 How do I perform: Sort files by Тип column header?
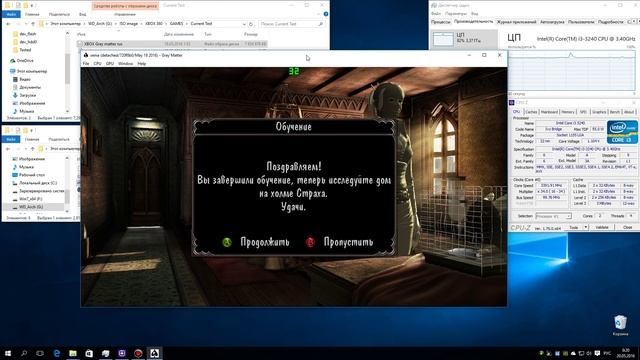pos(208,34)
